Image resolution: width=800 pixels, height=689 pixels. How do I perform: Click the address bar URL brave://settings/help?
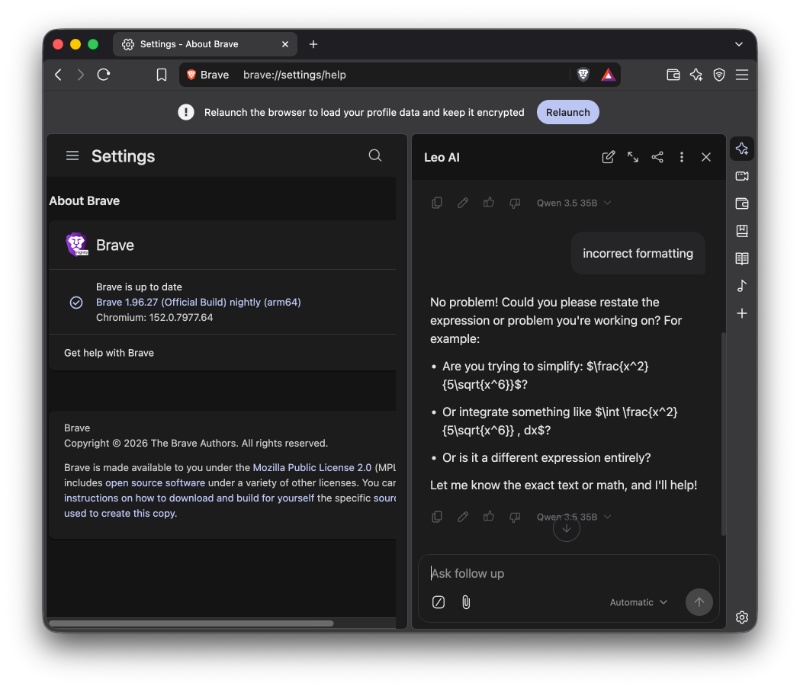click(294, 75)
